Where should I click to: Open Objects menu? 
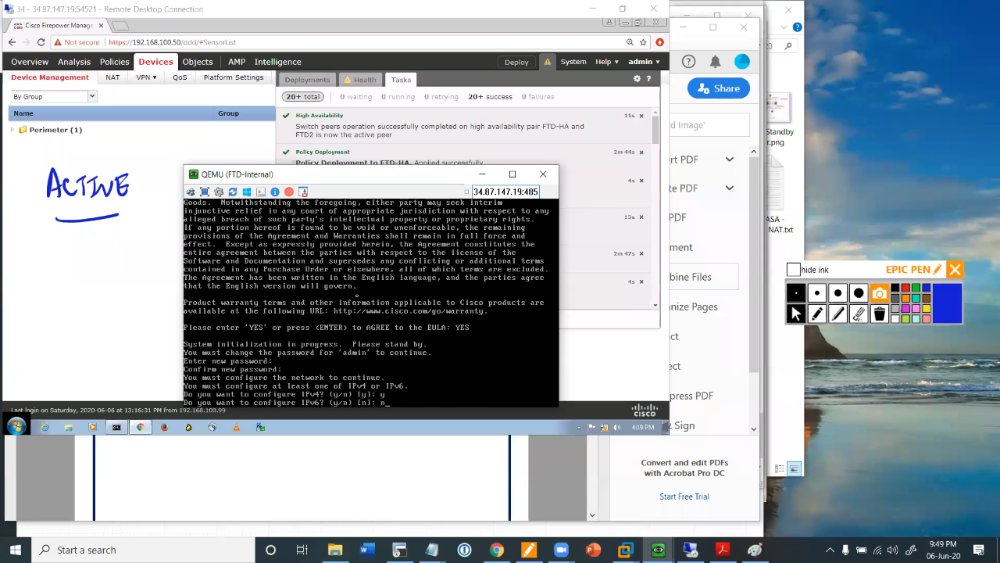197,62
